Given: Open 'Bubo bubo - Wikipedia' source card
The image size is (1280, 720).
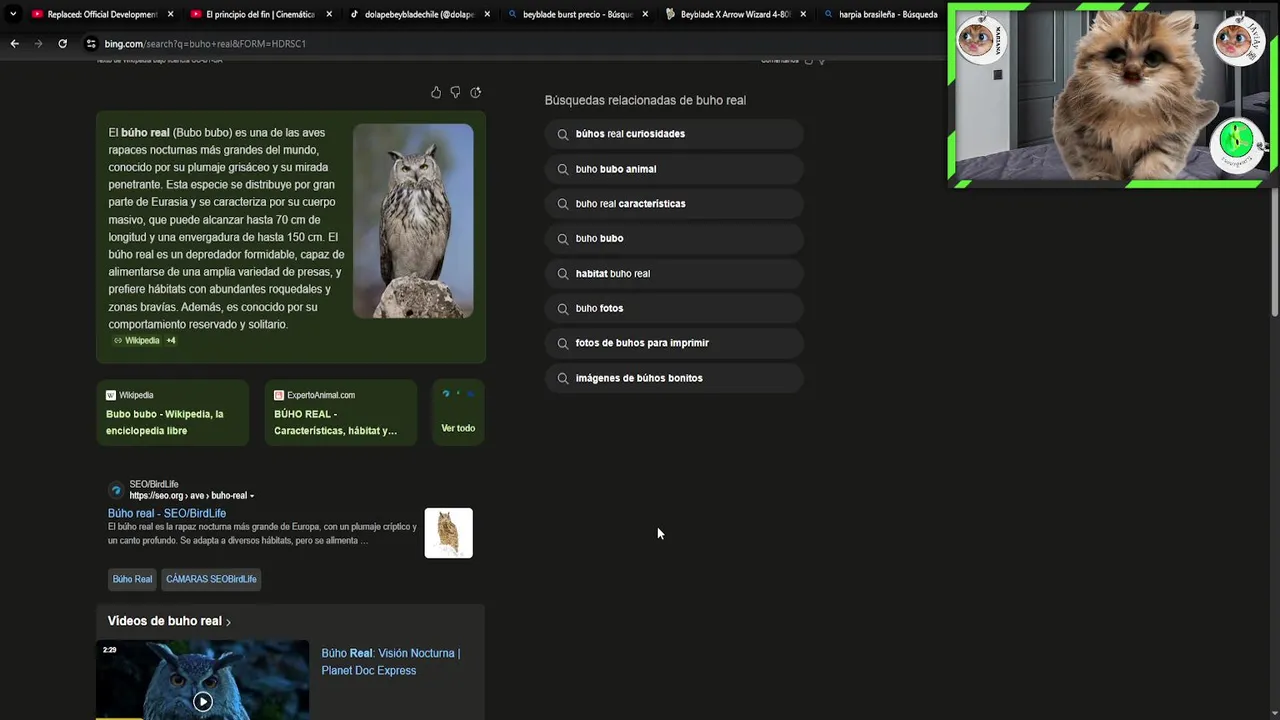Looking at the screenshot, I should (173, 412).
